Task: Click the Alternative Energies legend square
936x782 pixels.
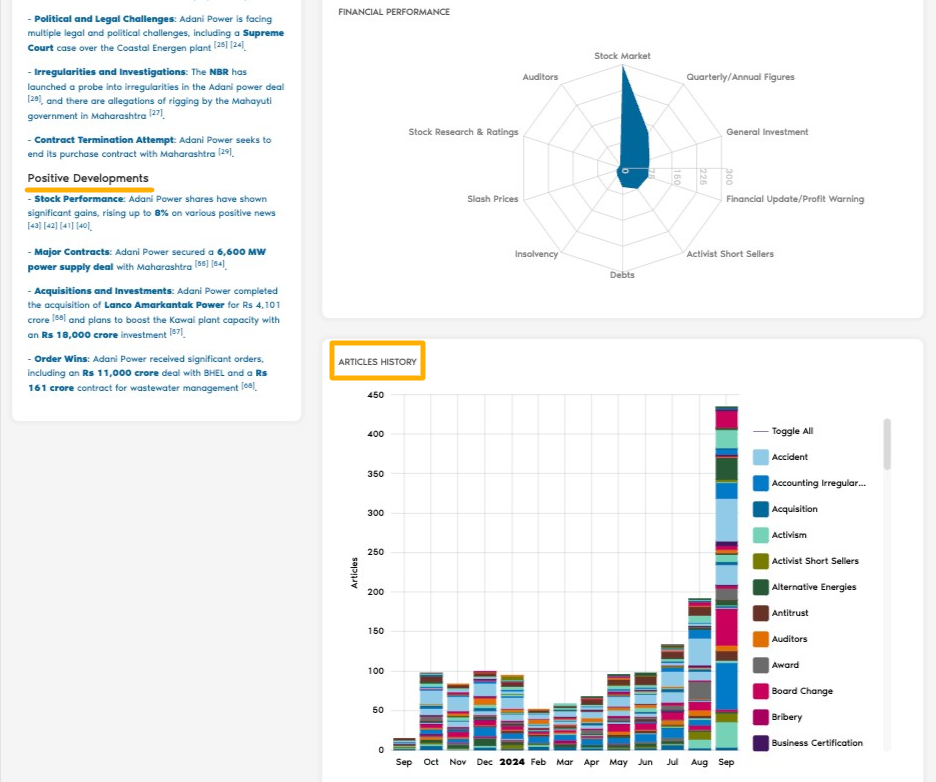Action: pos(760,587)
